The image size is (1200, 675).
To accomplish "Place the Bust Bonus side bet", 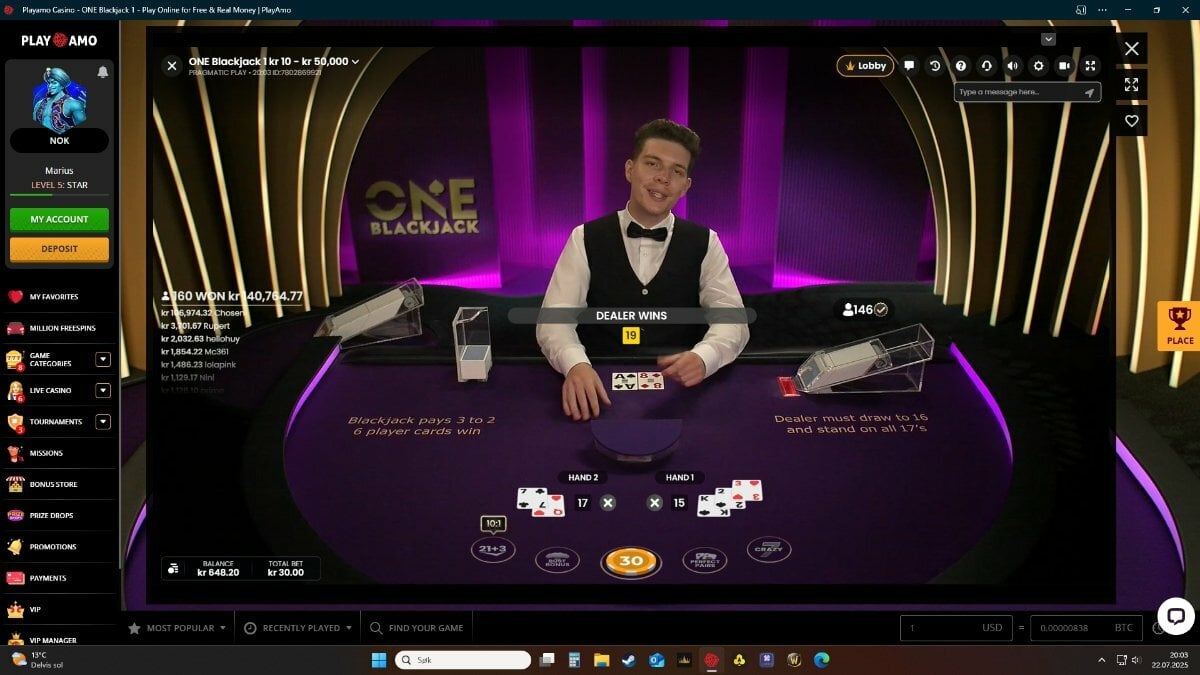I will point(557,560).
